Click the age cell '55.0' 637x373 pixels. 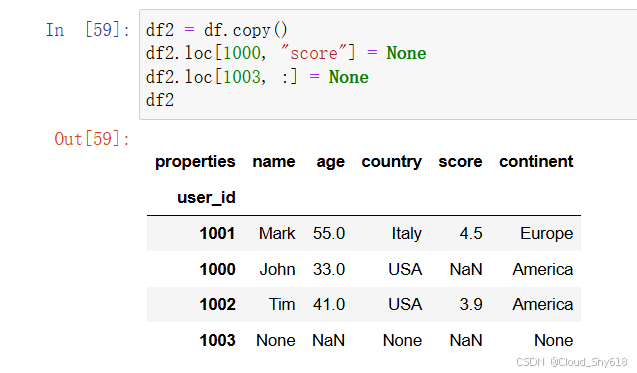click(x=329, y=234)
